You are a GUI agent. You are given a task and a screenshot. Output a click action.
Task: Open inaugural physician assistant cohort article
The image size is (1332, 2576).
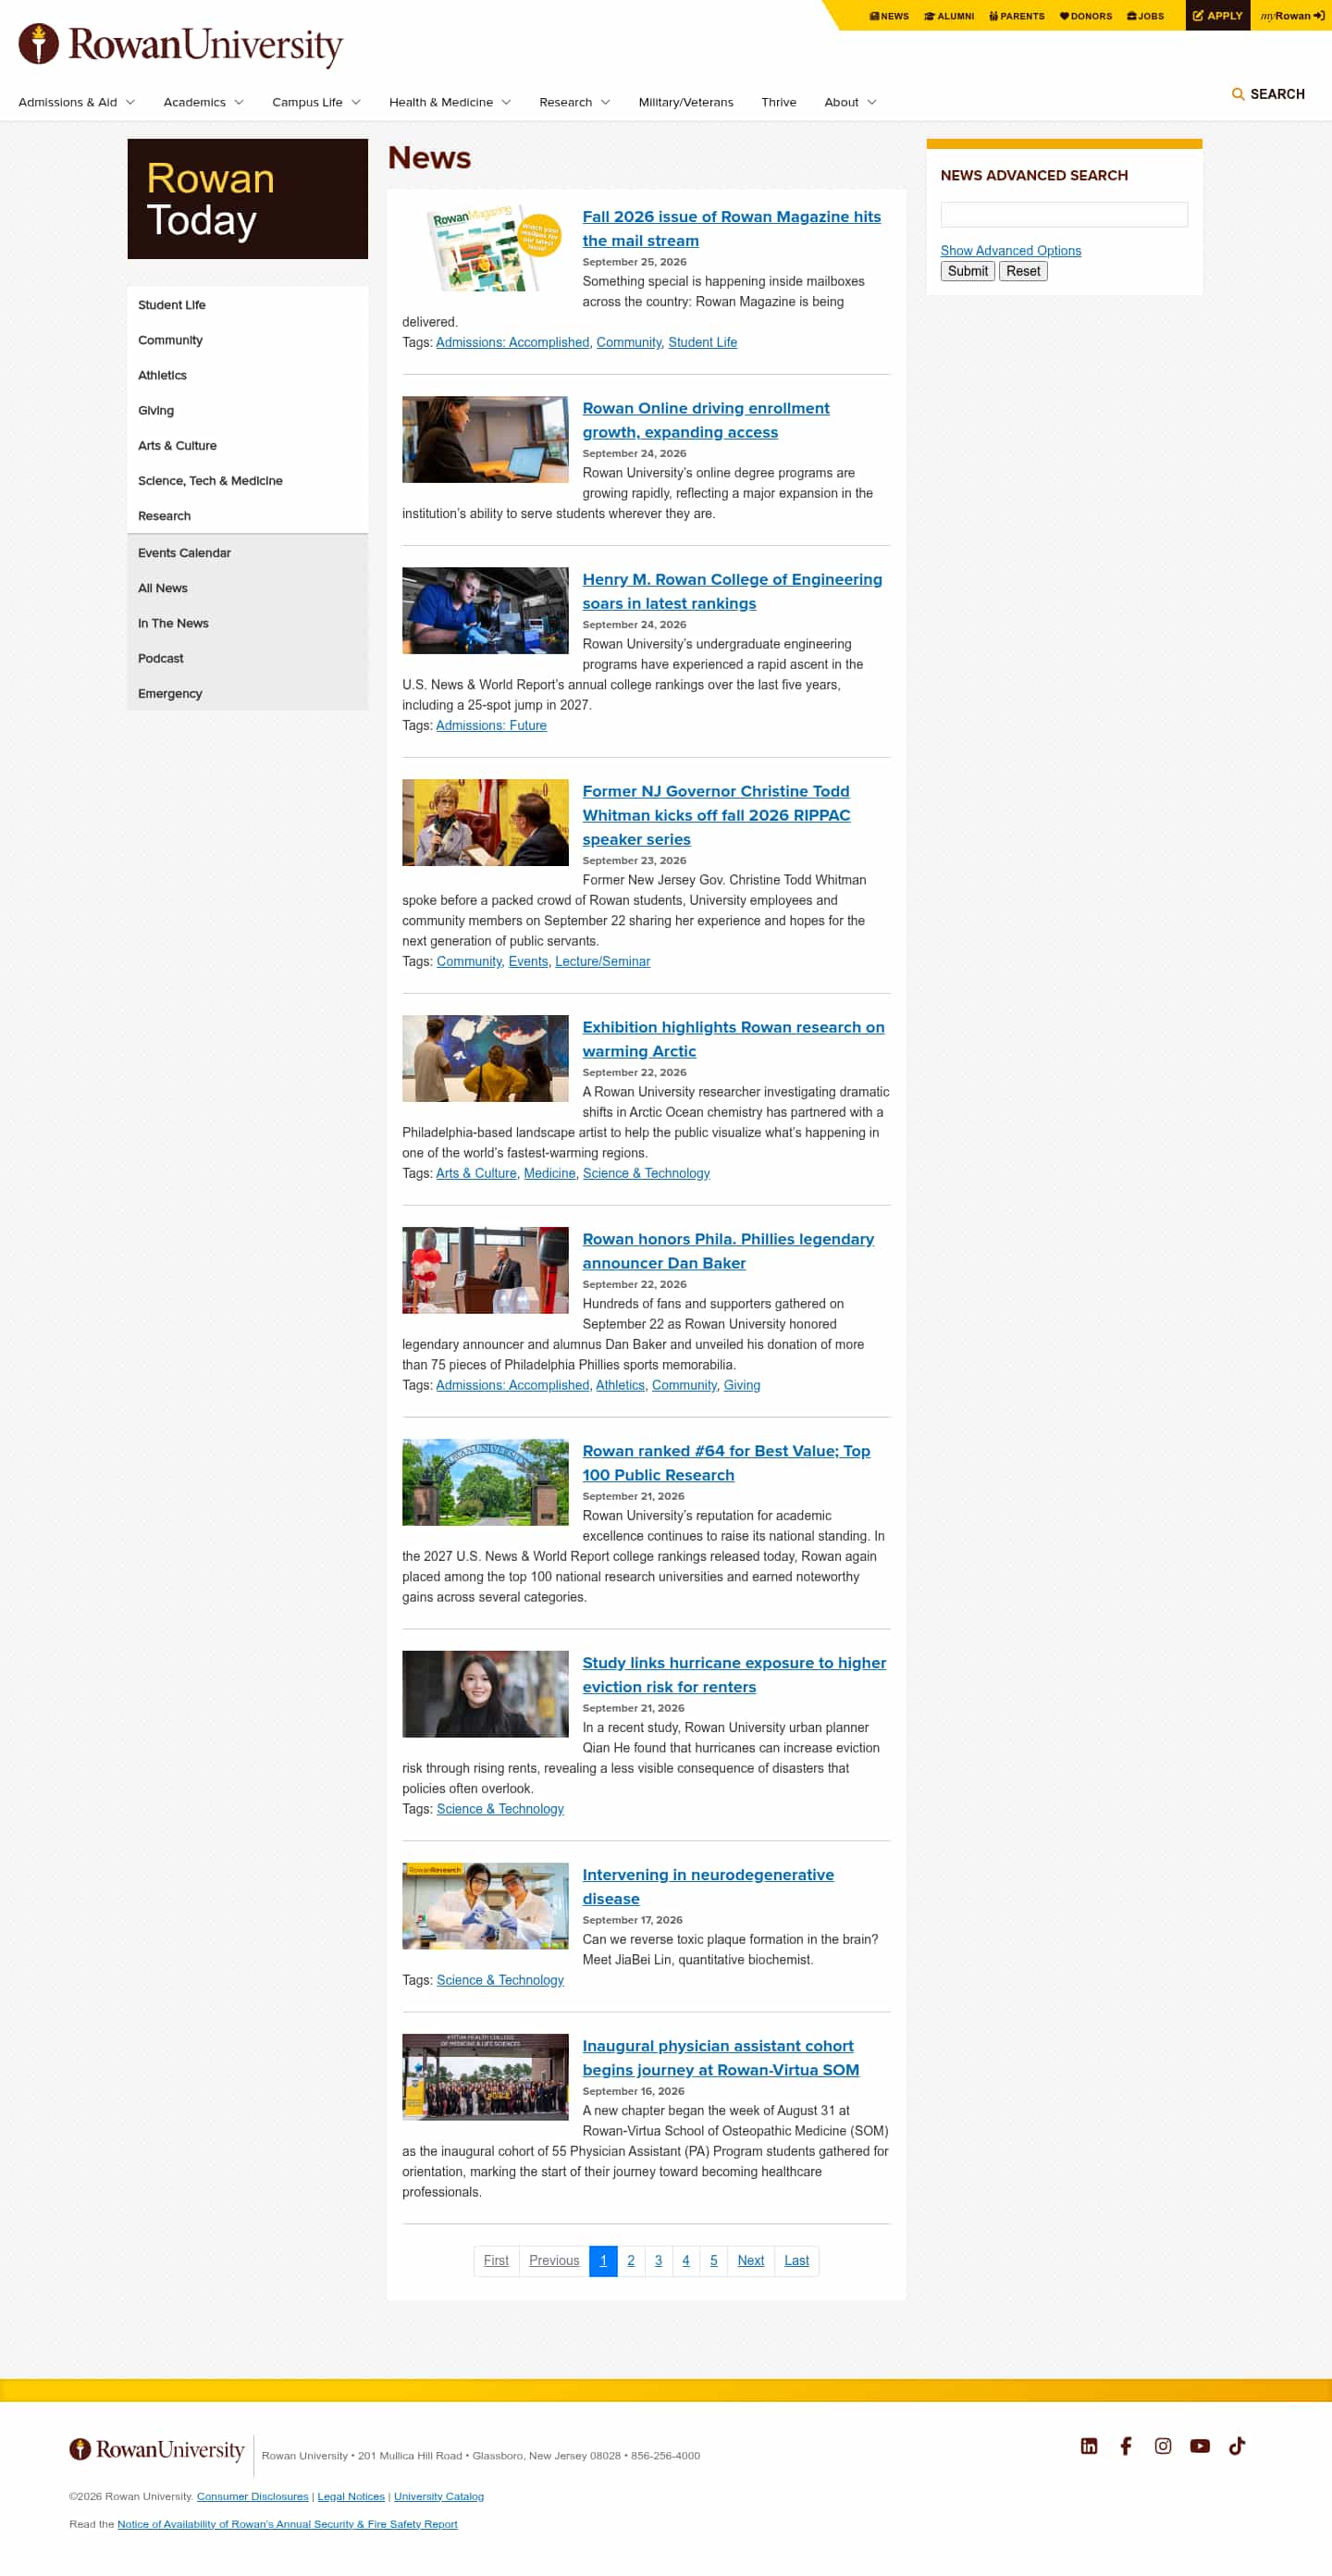pos(720,2058)
